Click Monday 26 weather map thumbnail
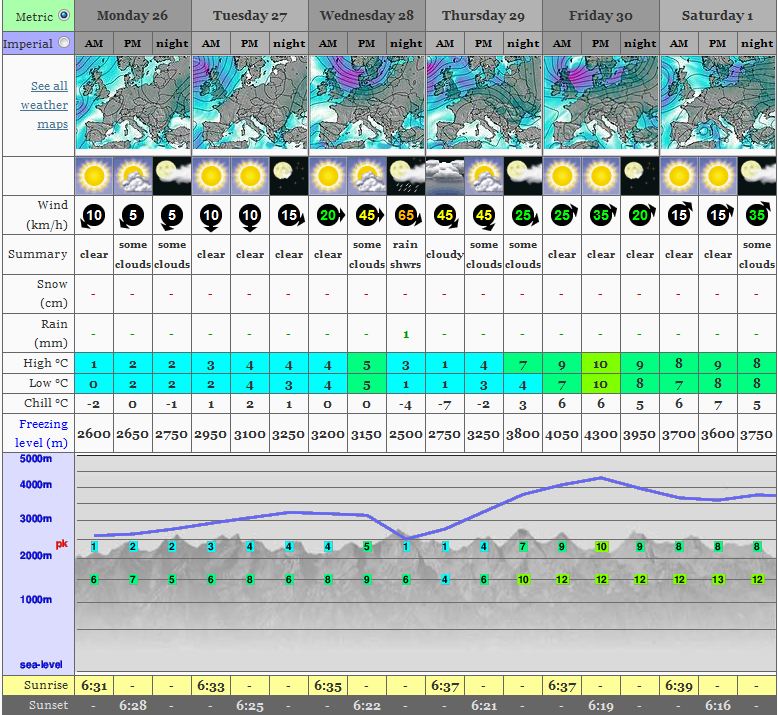778x715 pixels. [x=132, y=103]
